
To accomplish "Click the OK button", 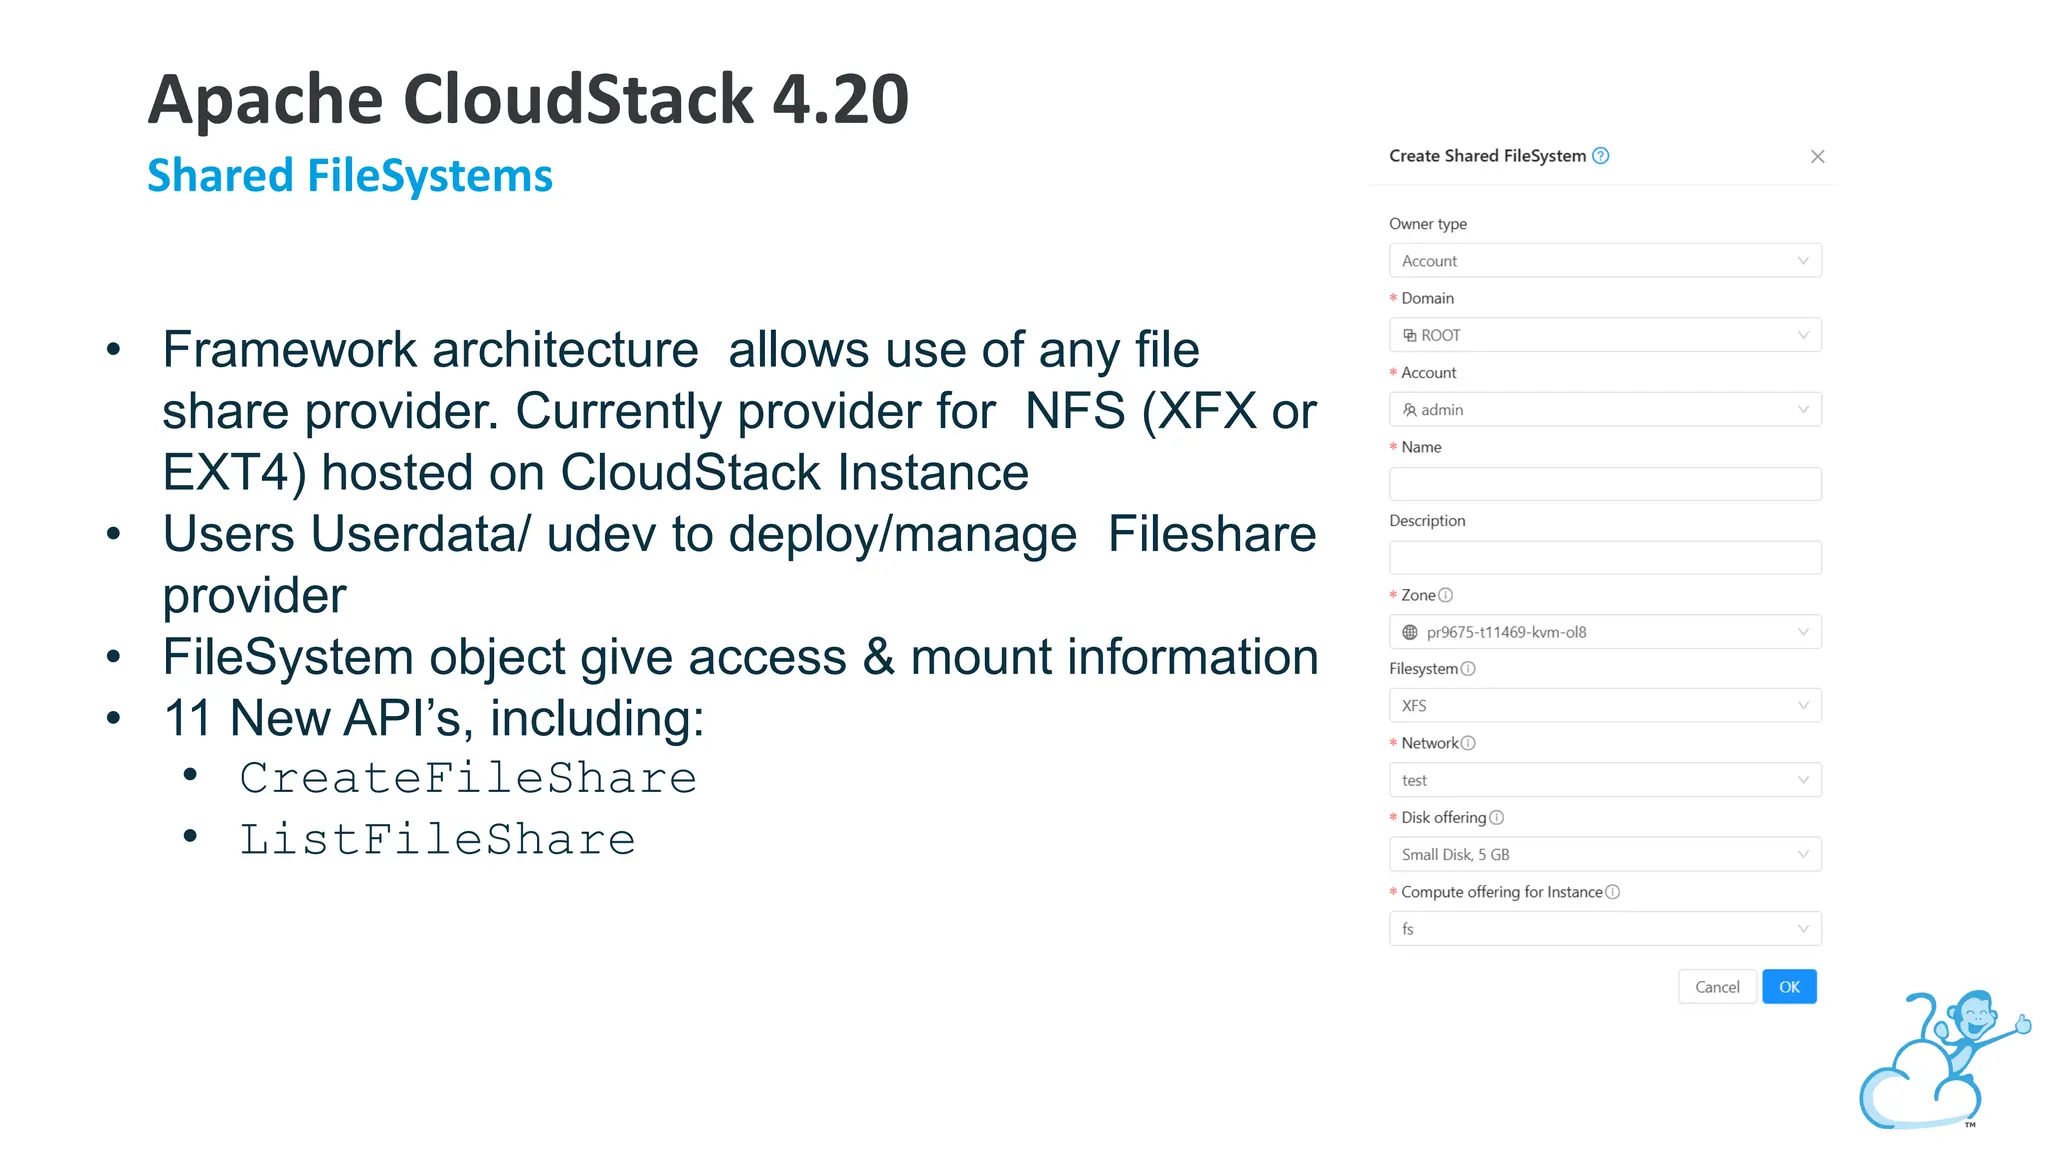I will [x=1789, y=987].
